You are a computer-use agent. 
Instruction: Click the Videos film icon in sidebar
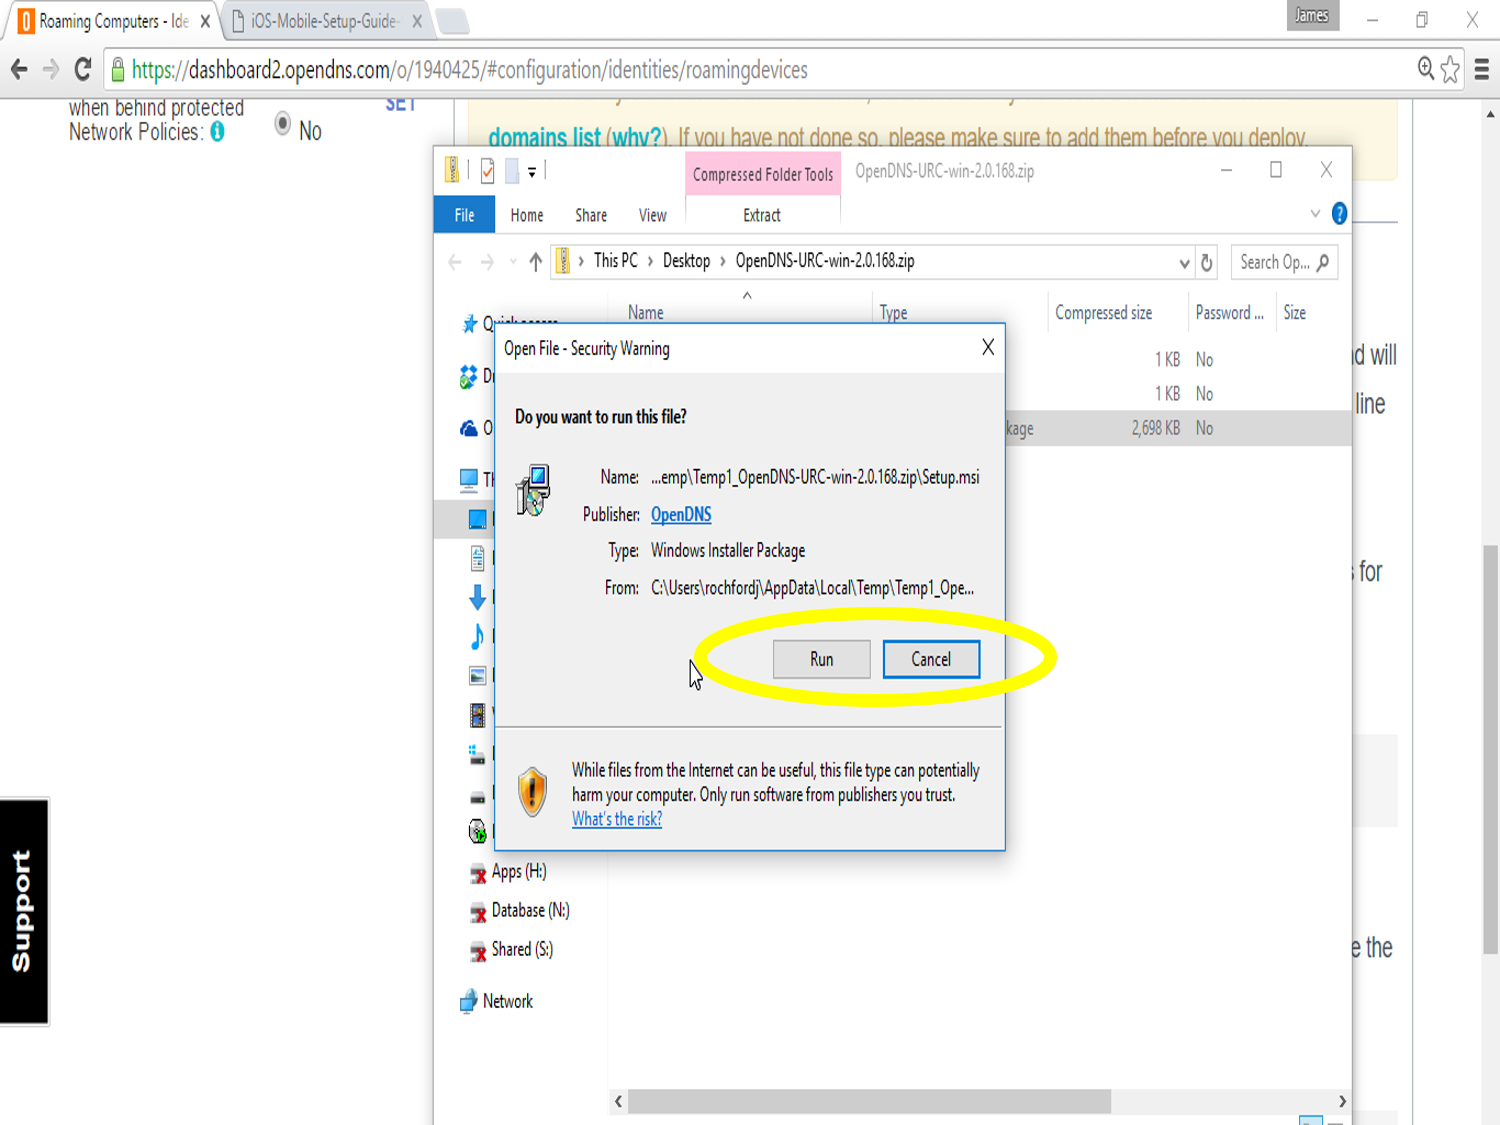(478, 715)
